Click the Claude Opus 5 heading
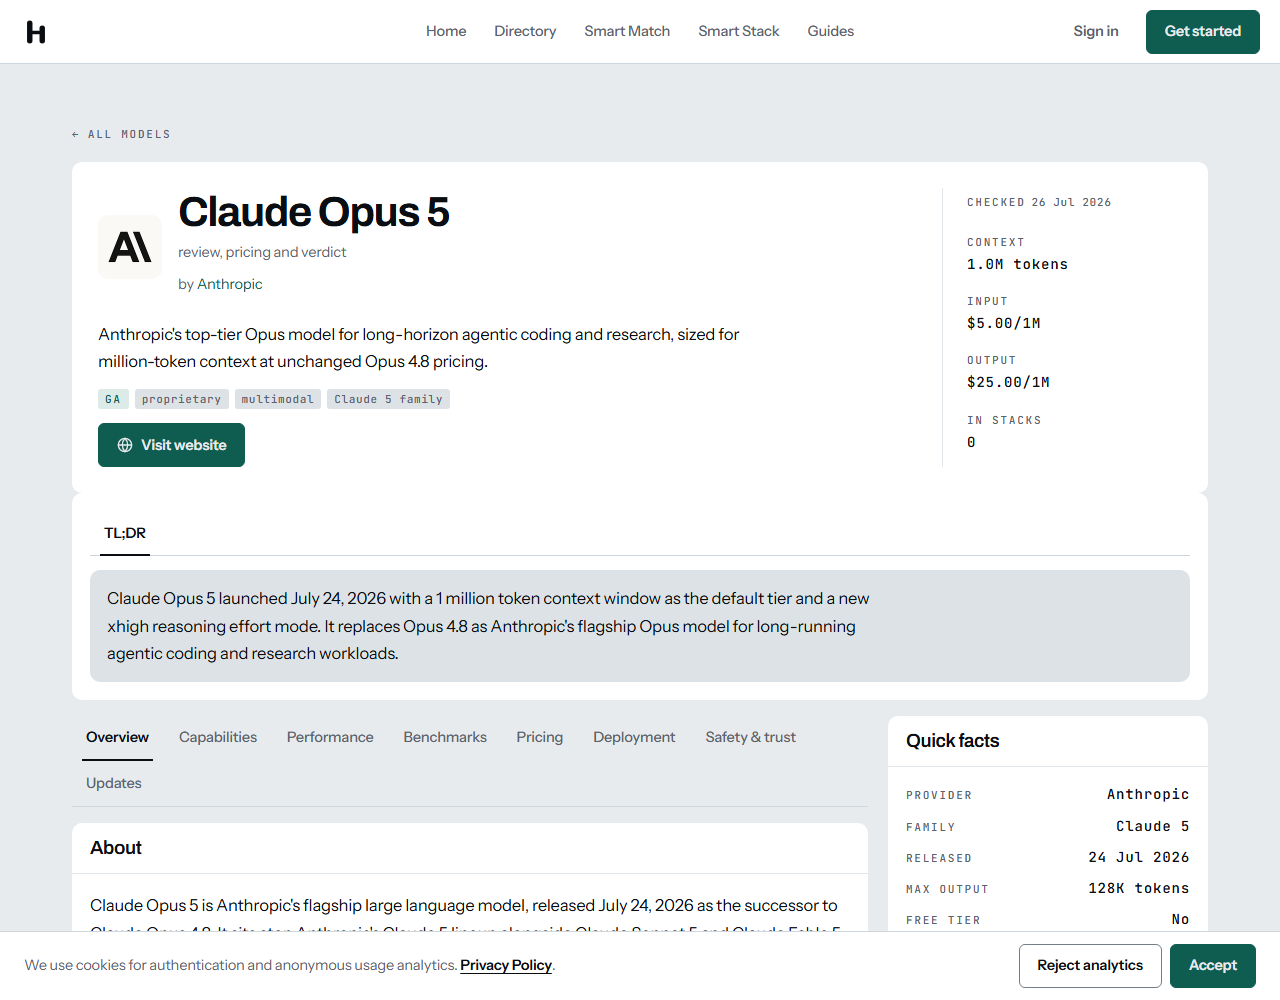 [314, 212]
